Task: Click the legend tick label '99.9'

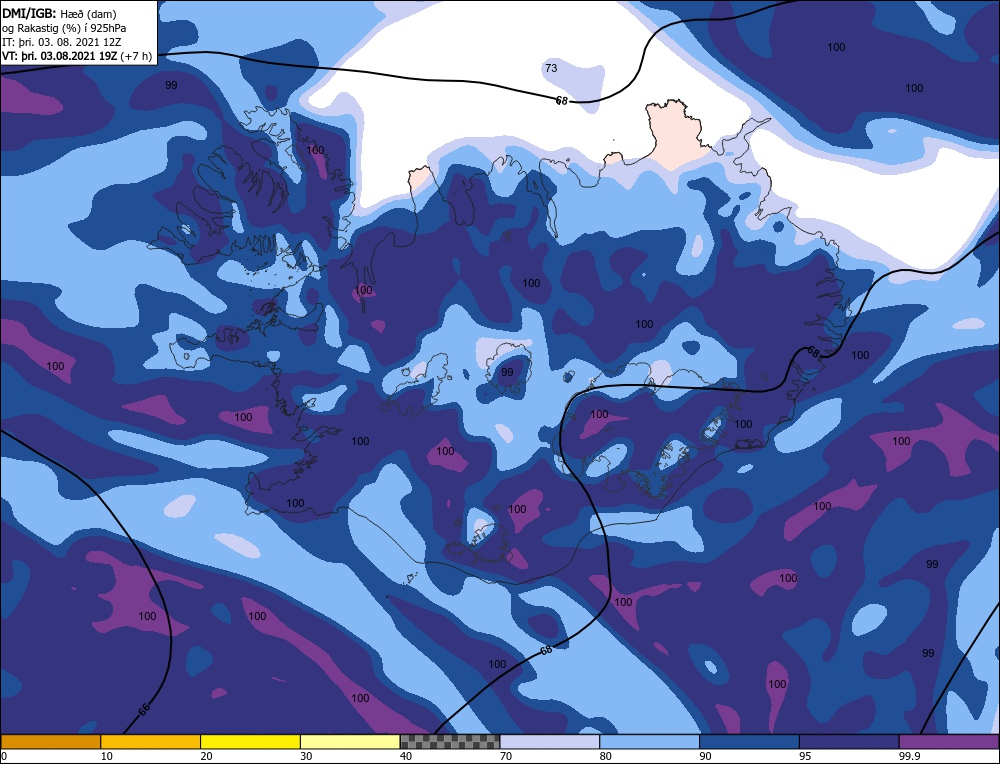Action: (909, 756)
